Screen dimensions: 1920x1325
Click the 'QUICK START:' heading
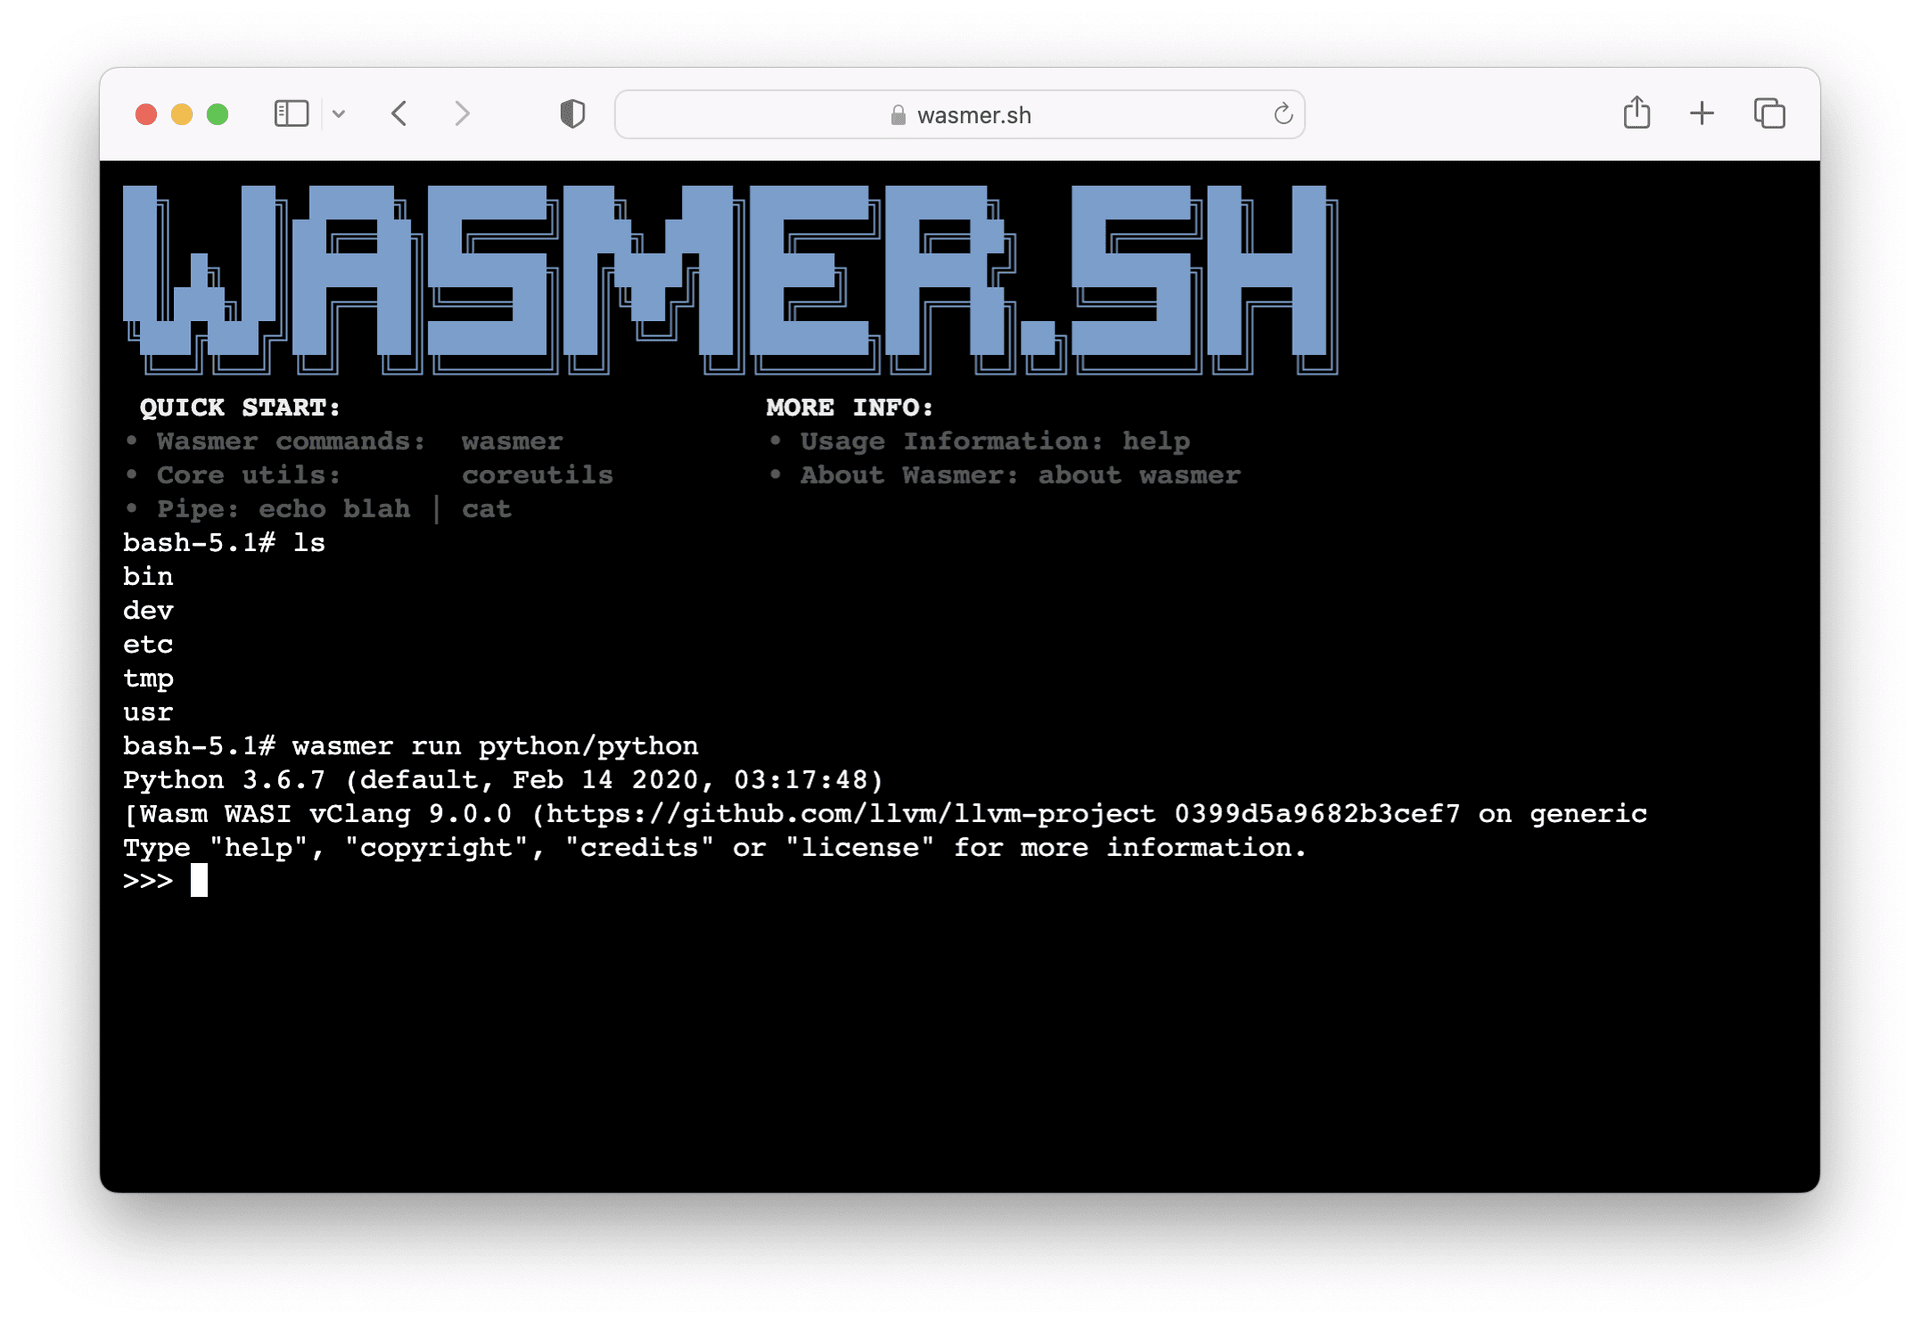pyautogui.click(x=240, y=407)
